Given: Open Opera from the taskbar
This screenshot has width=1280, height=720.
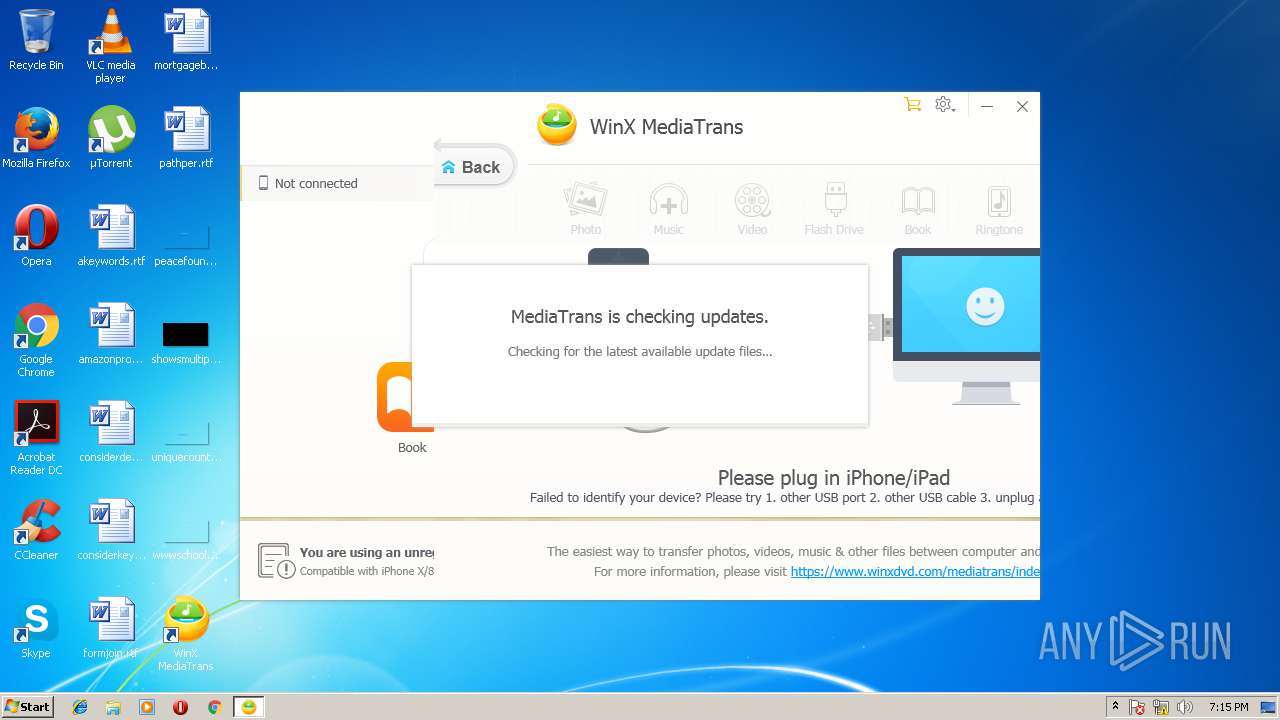Looking at the screenshot, I should click(x=181, y=707).
